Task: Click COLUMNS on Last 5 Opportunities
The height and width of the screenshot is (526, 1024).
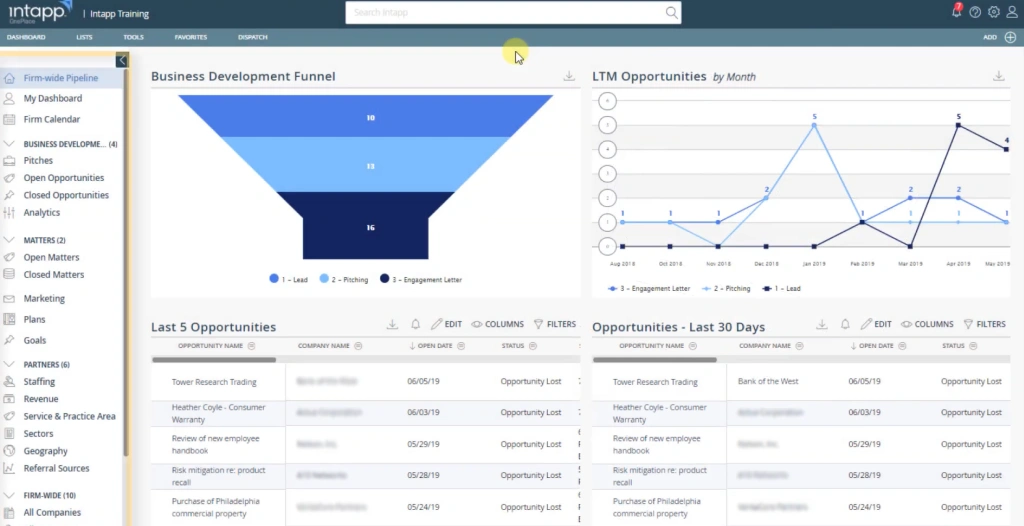Action: pos(498,324)
